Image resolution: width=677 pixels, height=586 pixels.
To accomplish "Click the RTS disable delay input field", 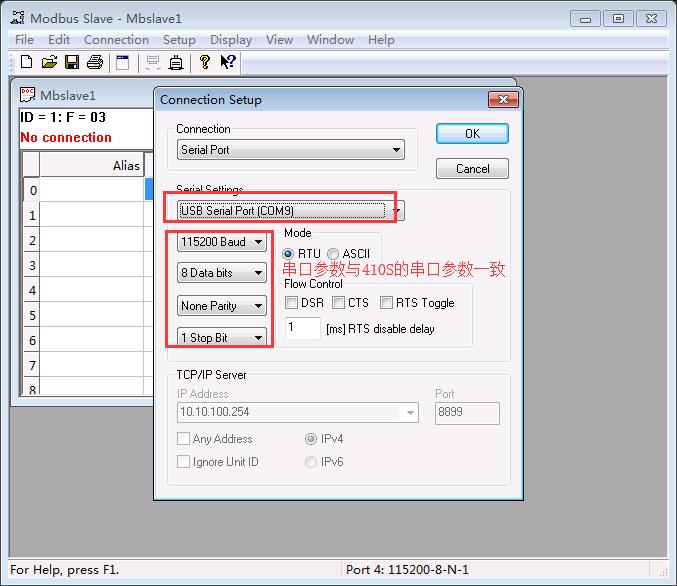I will coord(303,328).
